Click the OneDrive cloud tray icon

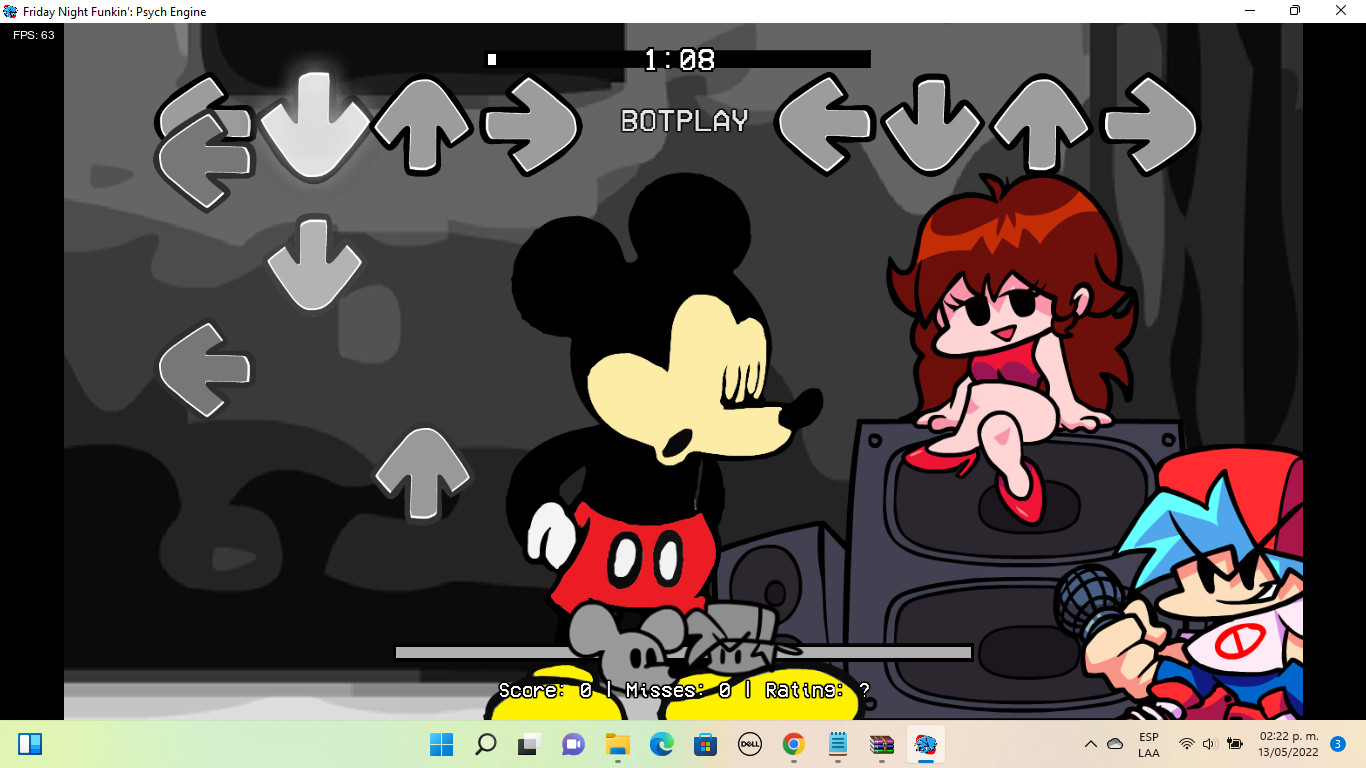[x=1115, y=744]
